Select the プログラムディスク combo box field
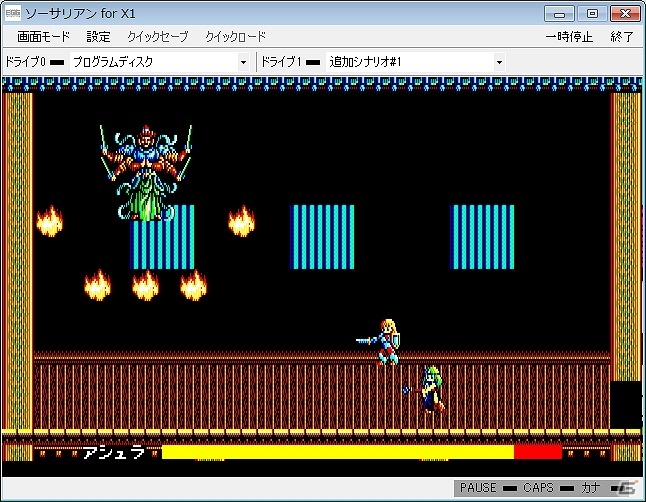This screenshot has height=502, width=646. click(159, 62)
